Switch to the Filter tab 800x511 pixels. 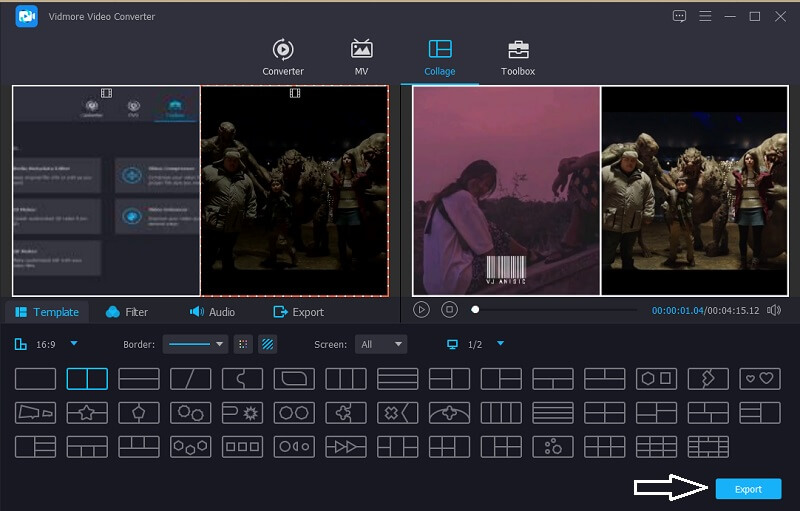(x=127, y=312)
